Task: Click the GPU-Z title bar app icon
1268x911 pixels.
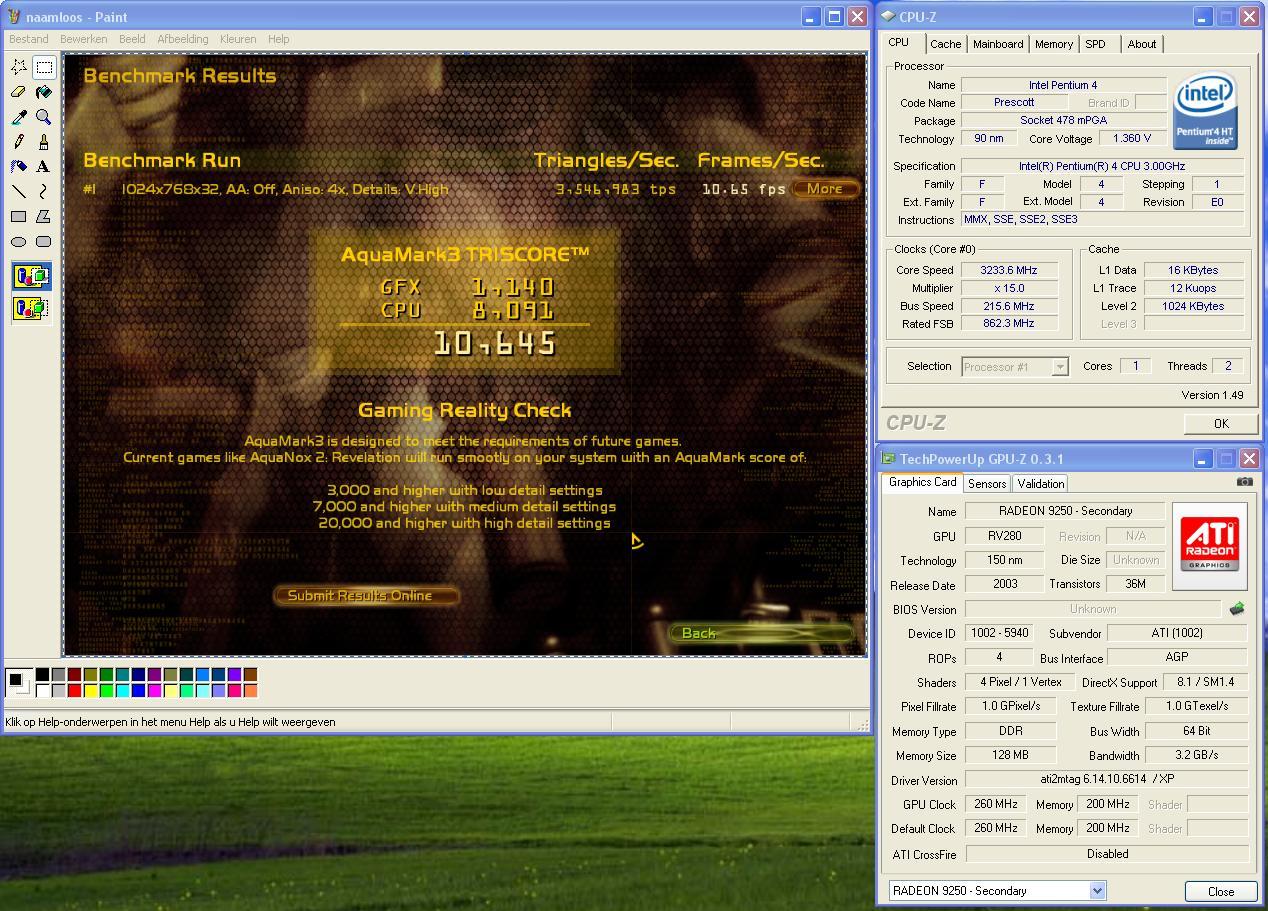Action: coord(888,459)
